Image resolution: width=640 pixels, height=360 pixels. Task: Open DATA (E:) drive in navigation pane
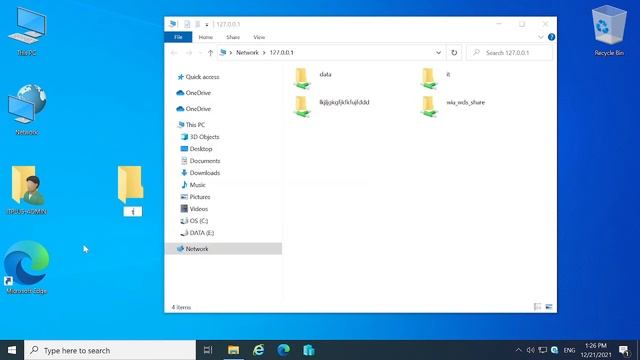point(197,233)
